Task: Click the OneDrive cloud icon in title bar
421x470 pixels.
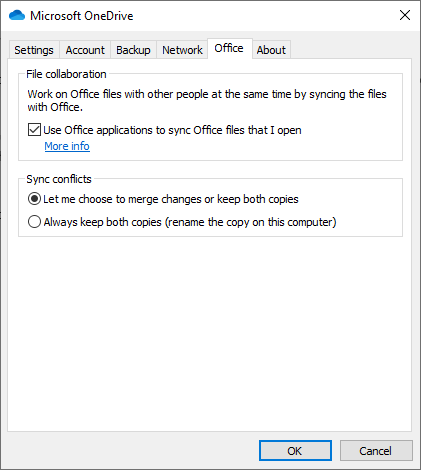Action: (x=17, y=15)
